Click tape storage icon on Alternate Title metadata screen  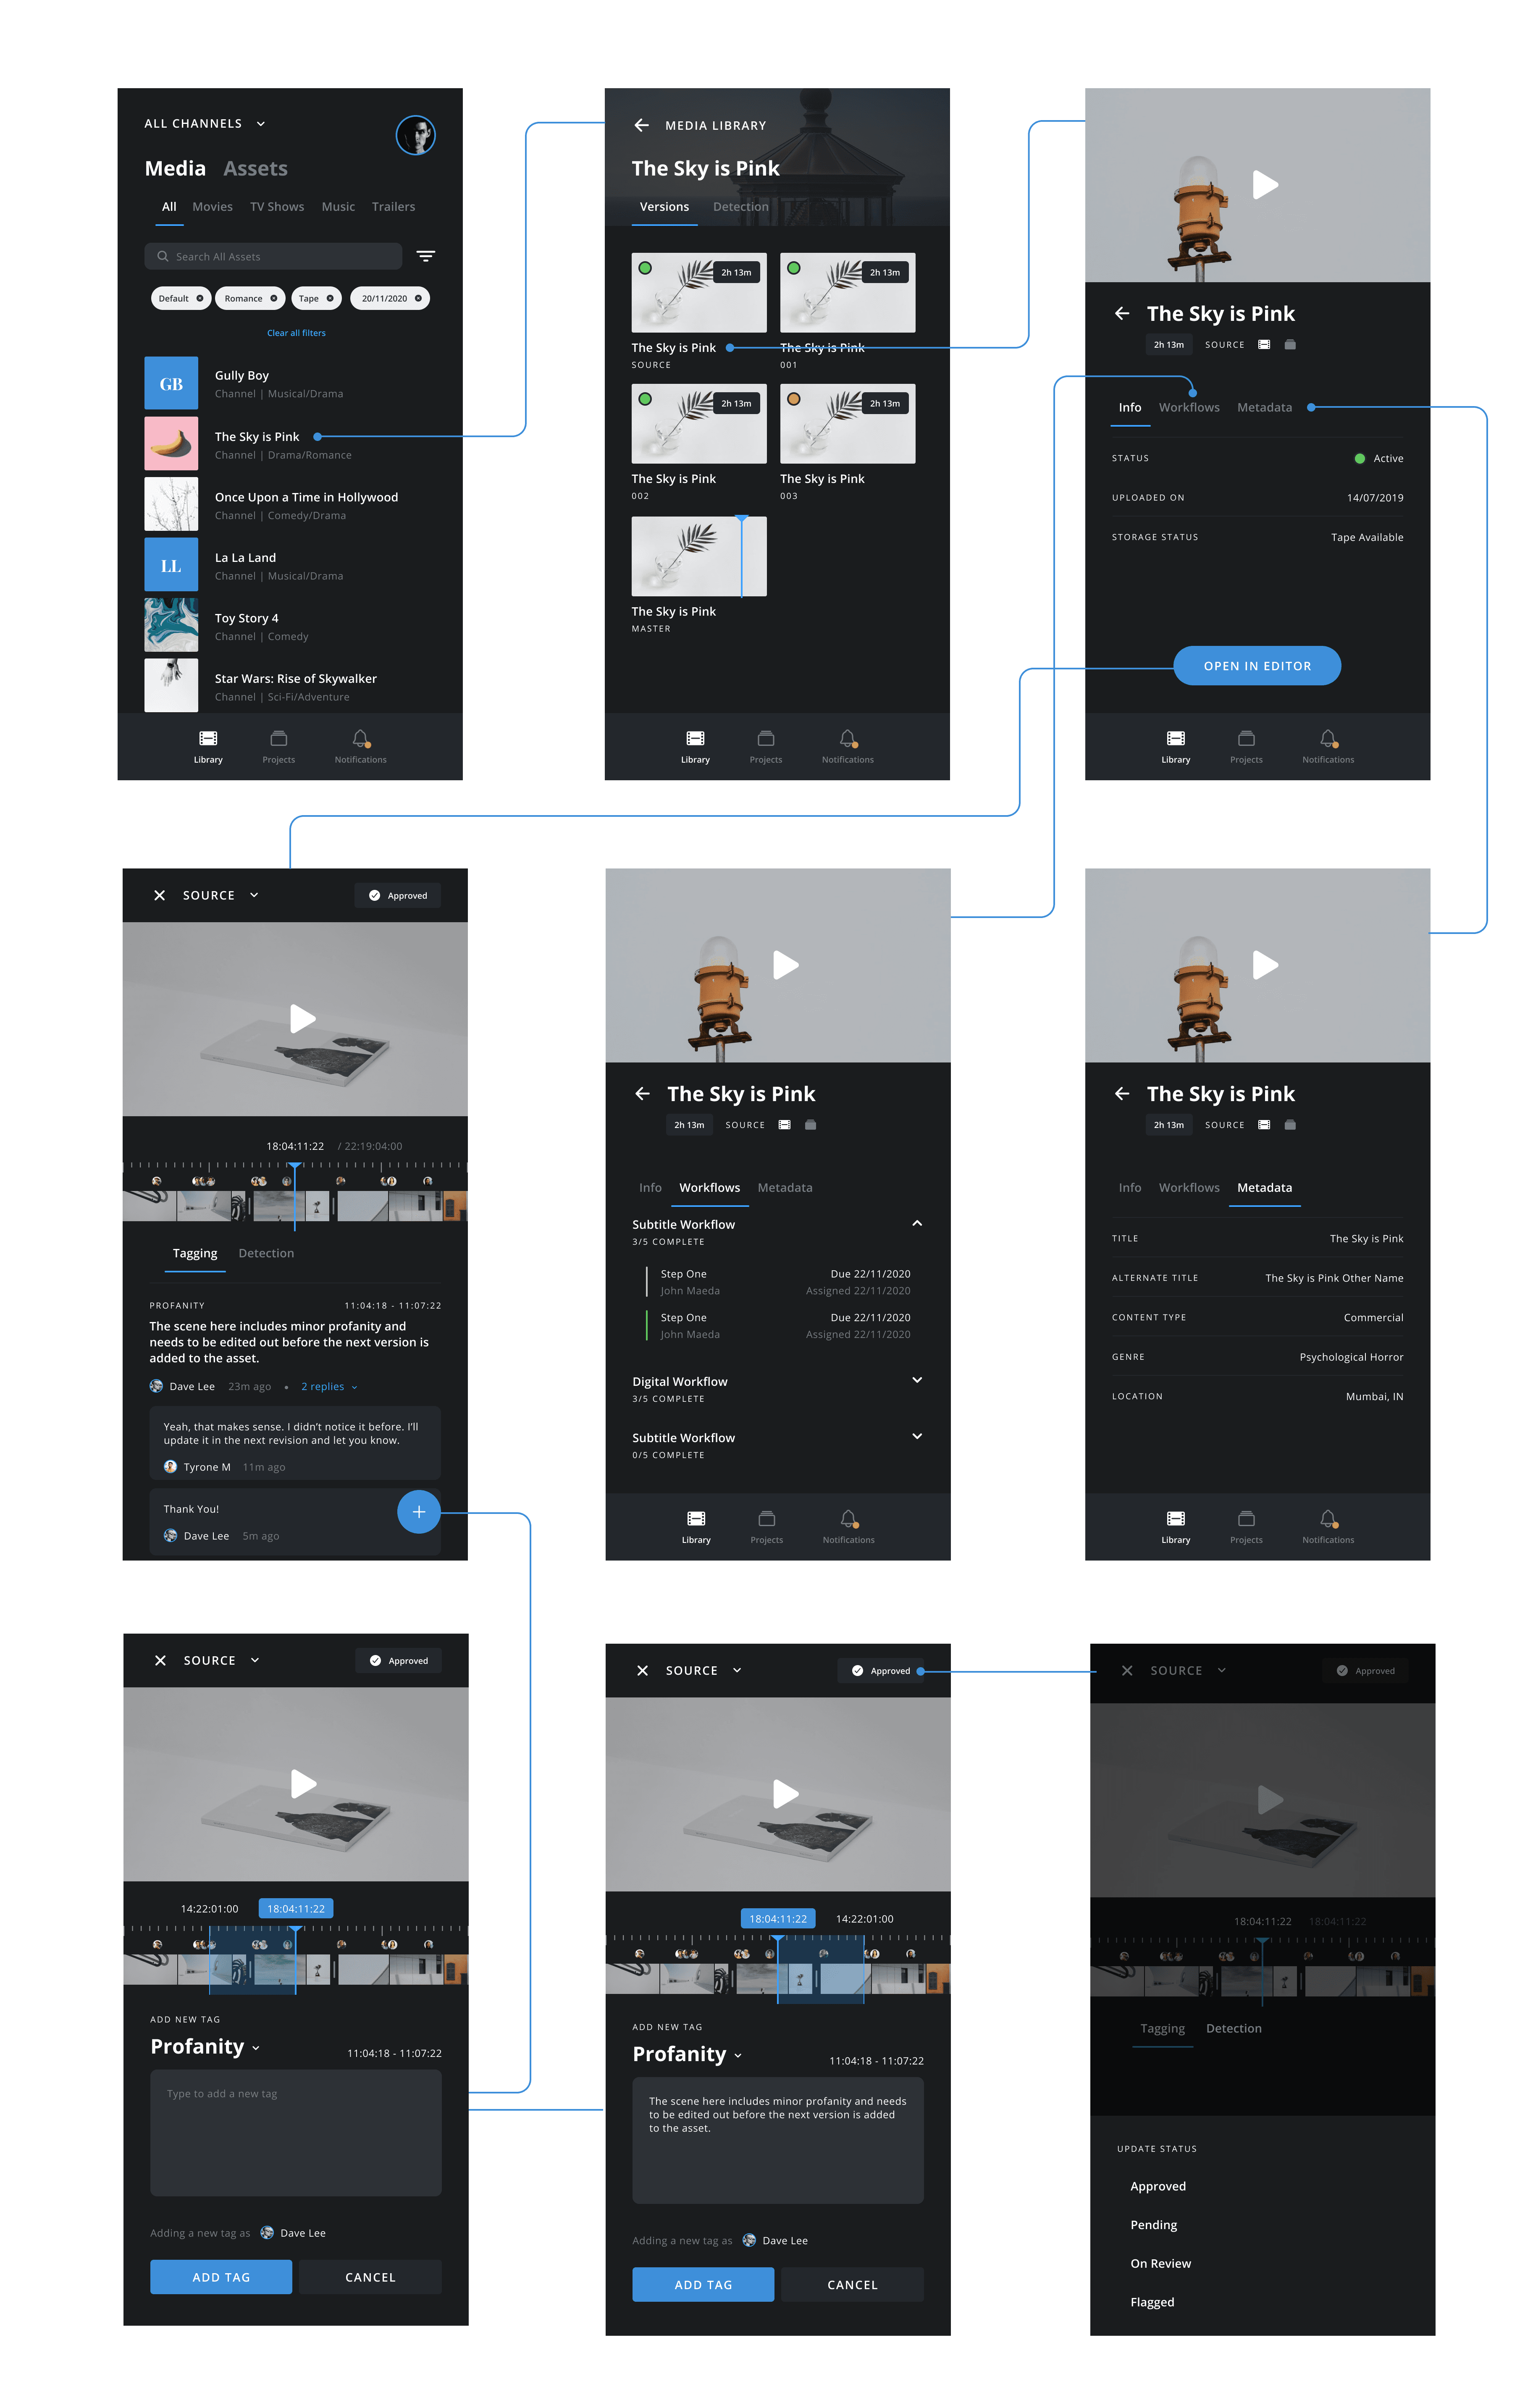click(1290, 1125)
